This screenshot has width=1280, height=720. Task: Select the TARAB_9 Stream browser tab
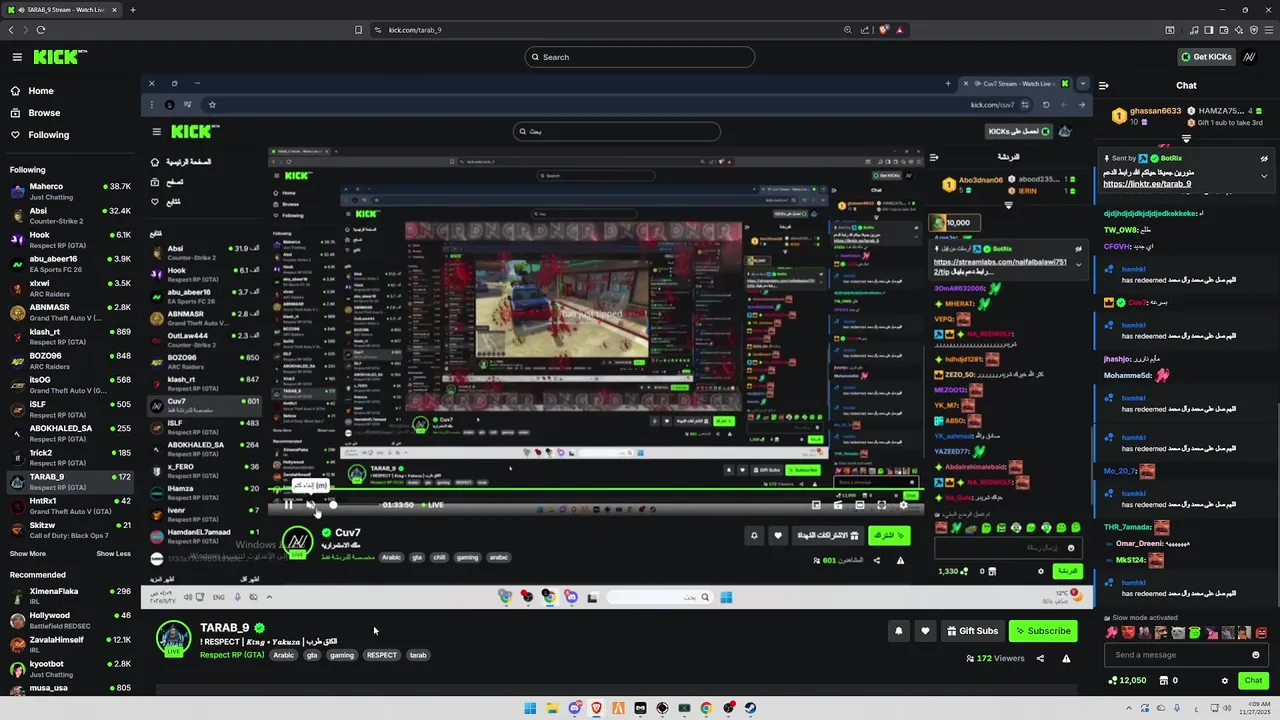60,10
